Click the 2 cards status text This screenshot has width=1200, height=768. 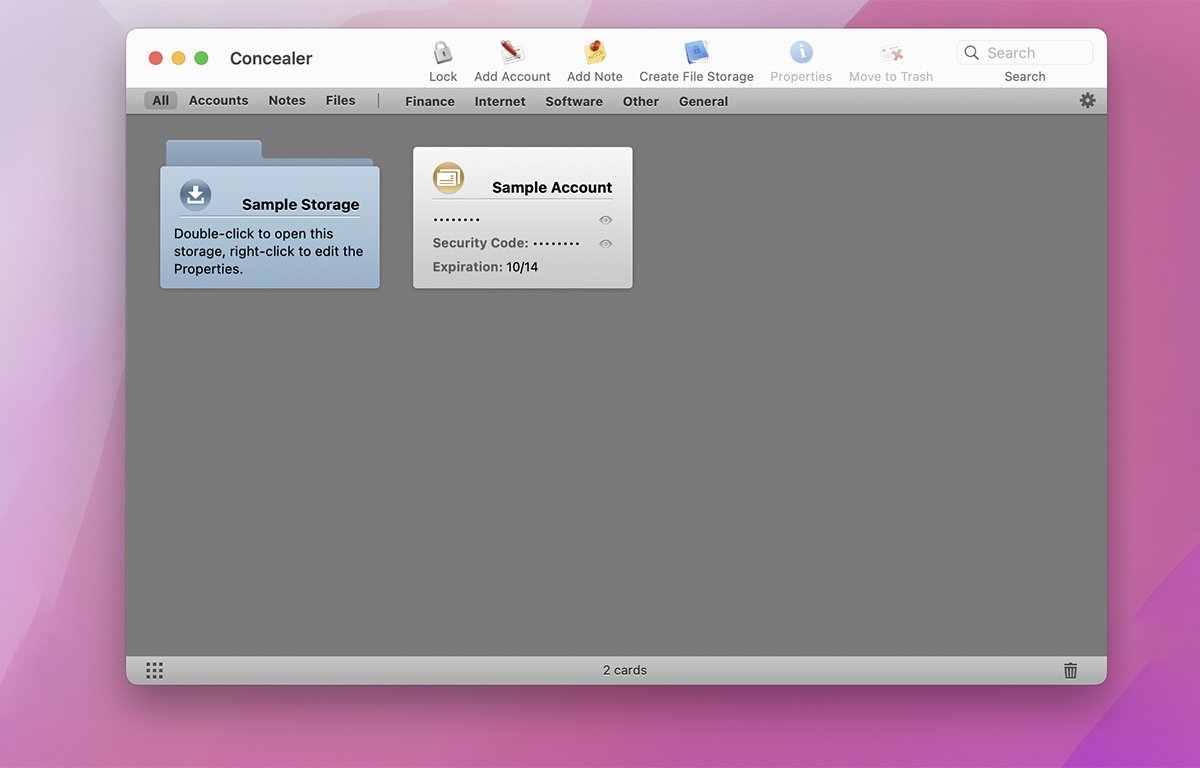click(625, 670)
